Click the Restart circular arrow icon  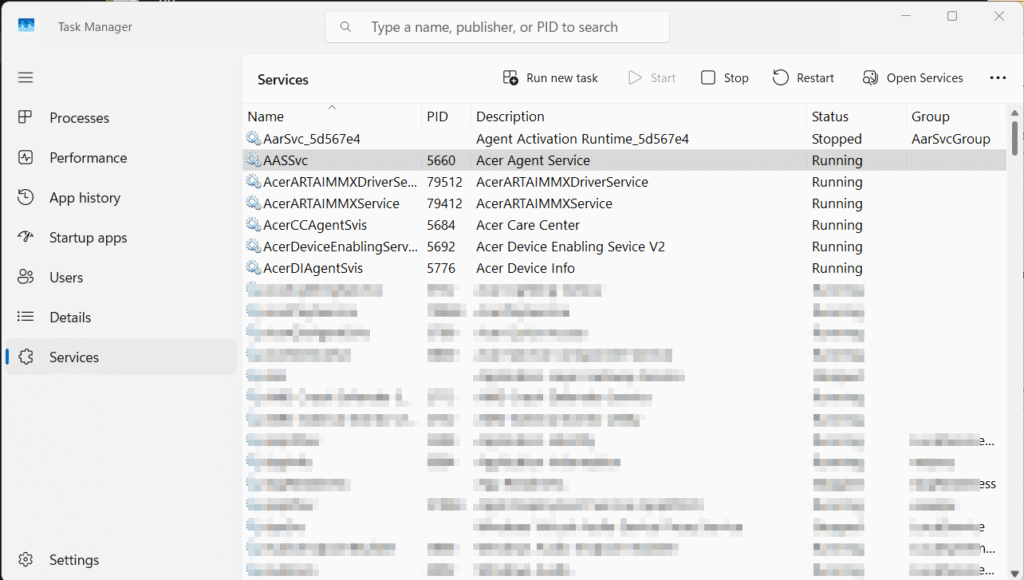[780, 78]
